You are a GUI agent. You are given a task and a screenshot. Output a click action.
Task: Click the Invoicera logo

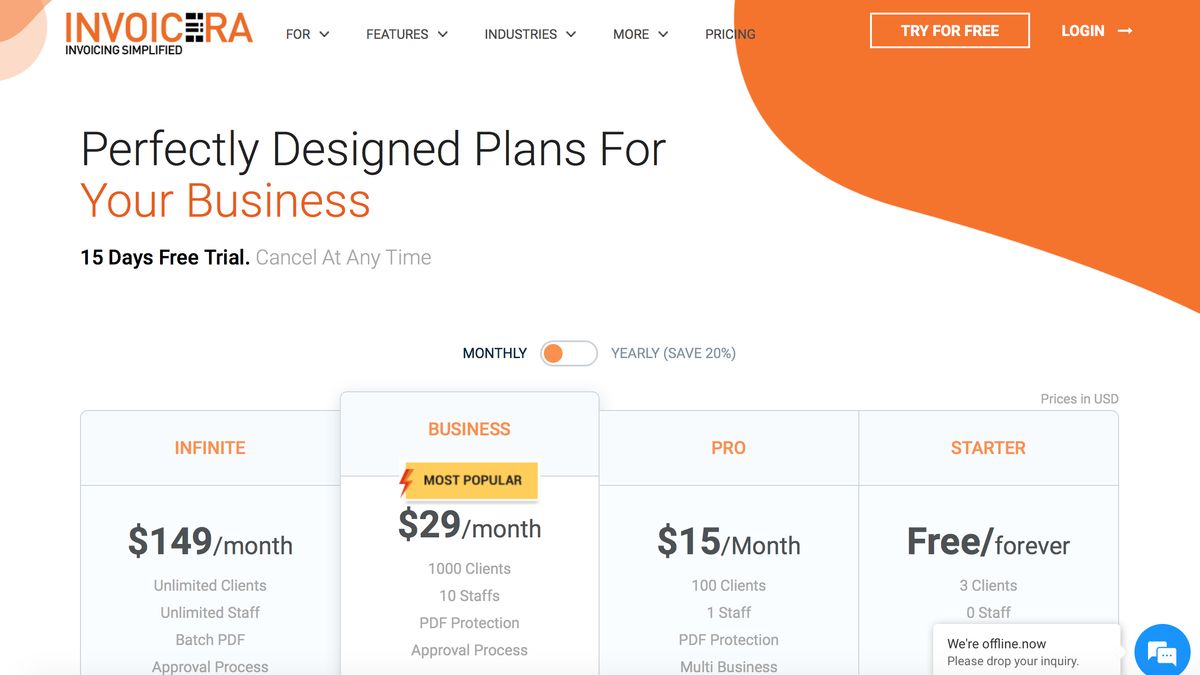(x=158, y=32)
